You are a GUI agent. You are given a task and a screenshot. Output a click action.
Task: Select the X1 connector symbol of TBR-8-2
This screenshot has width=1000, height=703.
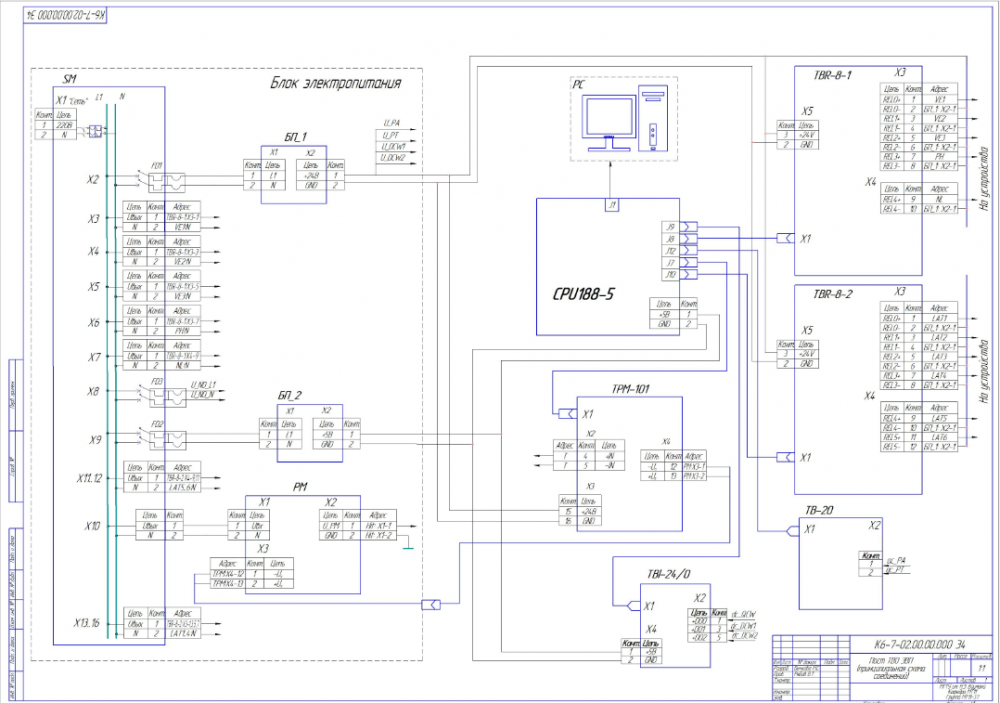click(x=786, y=457)
